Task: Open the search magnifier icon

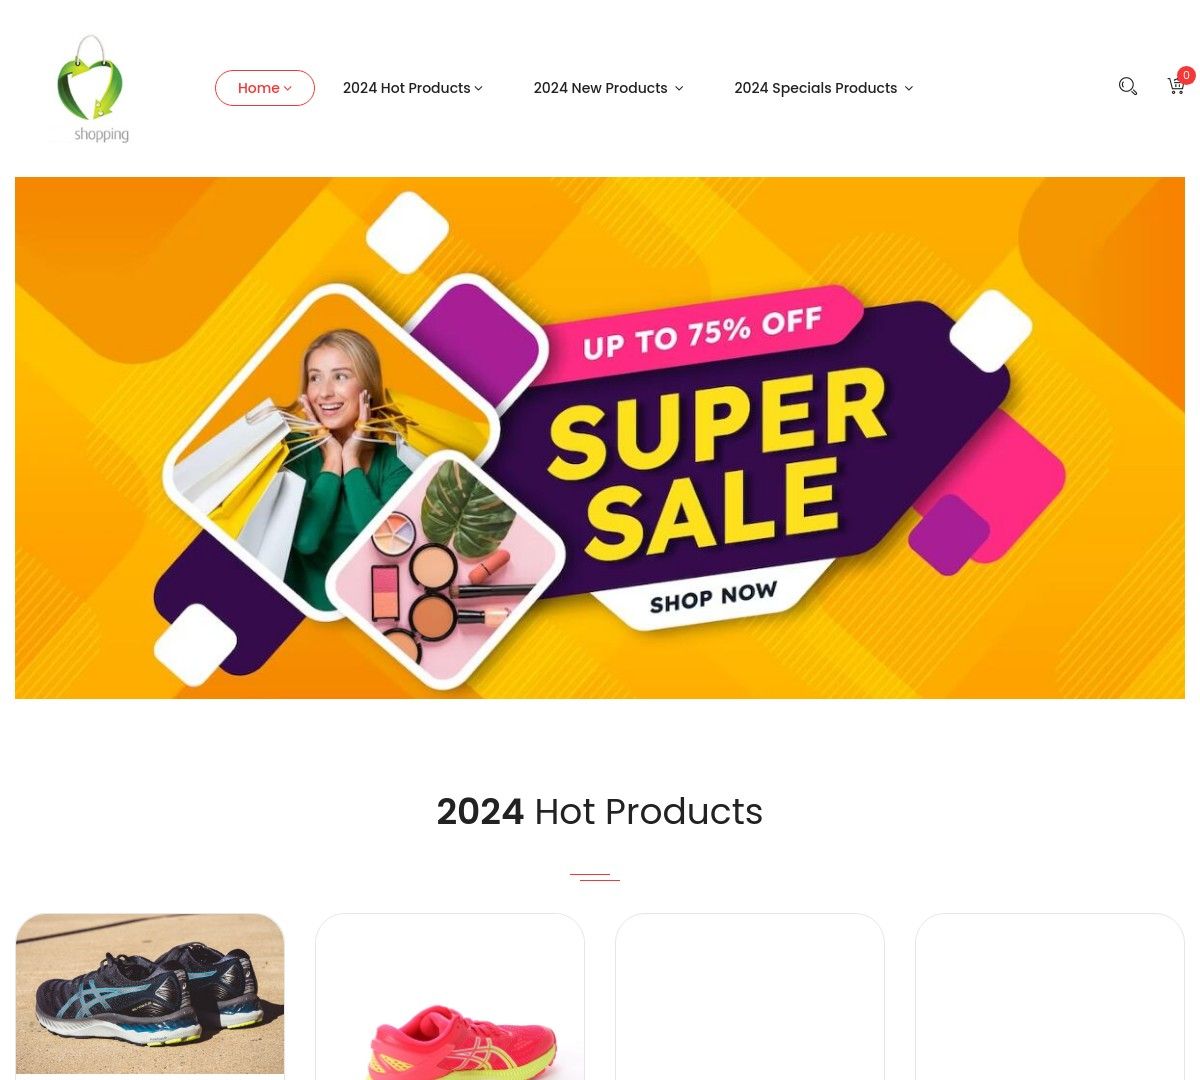Action: (1128, 87)
